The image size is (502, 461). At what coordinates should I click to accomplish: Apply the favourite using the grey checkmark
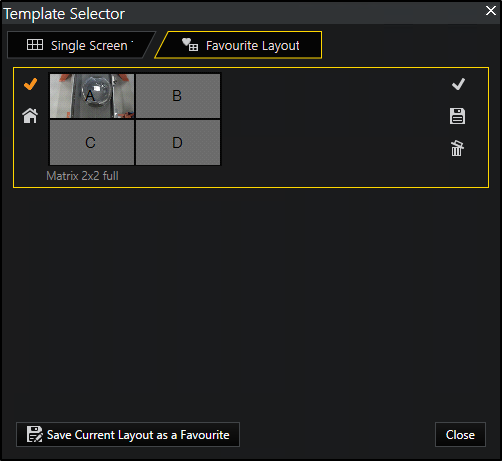click(458, 84)
